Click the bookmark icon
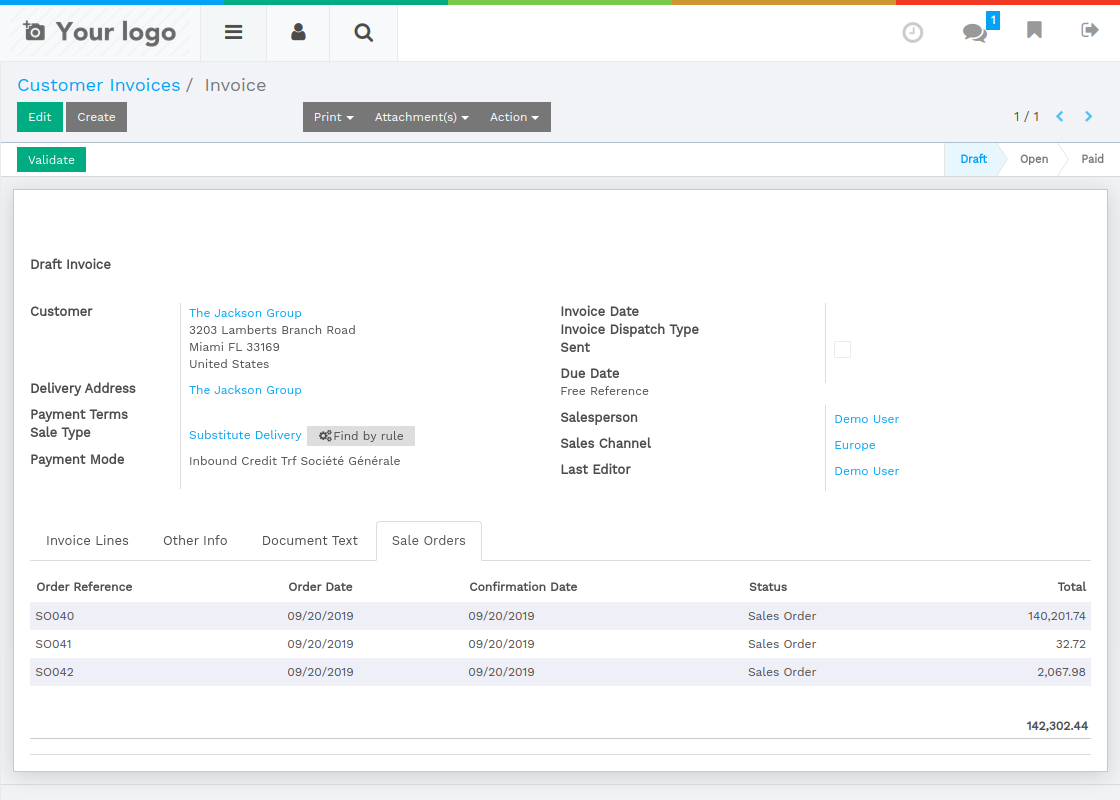The height and width of the screenshot is (800, 1120). tap(1034, 31)
